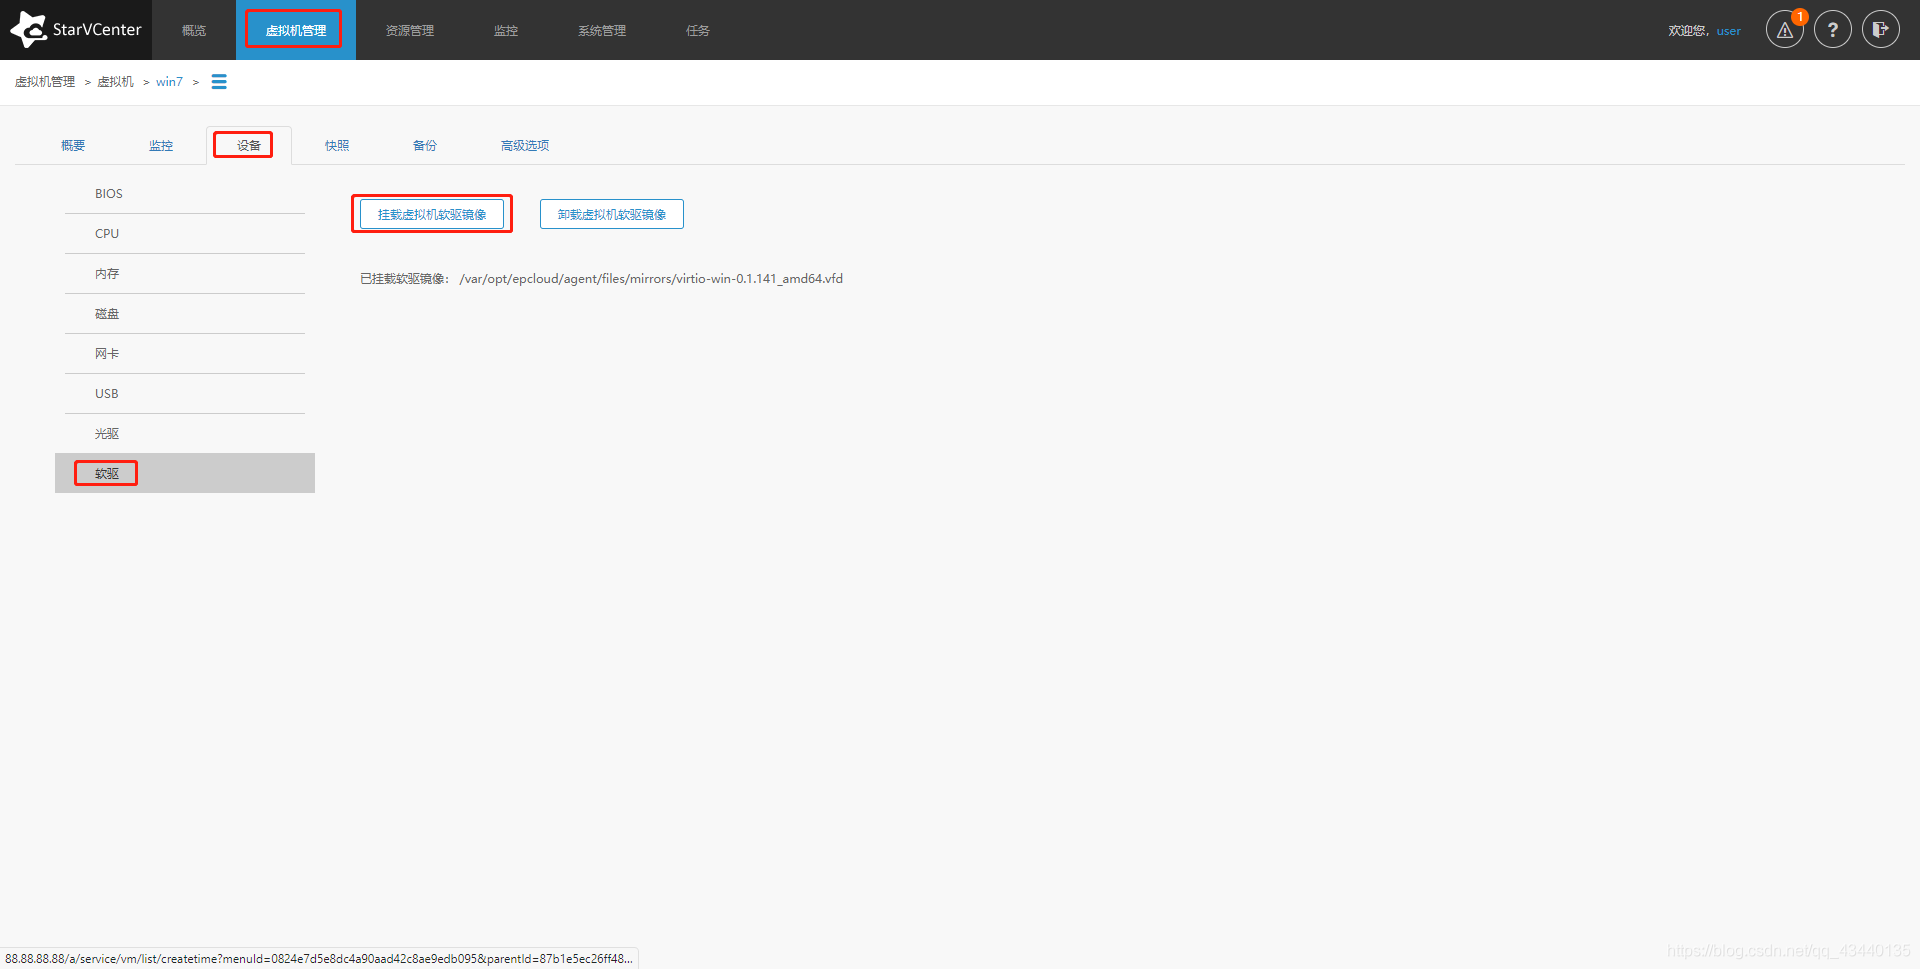The width and height of the screenshot is (1920, 969).
Task: Select 内存 in the device list
Action: (x=185, y=274)
